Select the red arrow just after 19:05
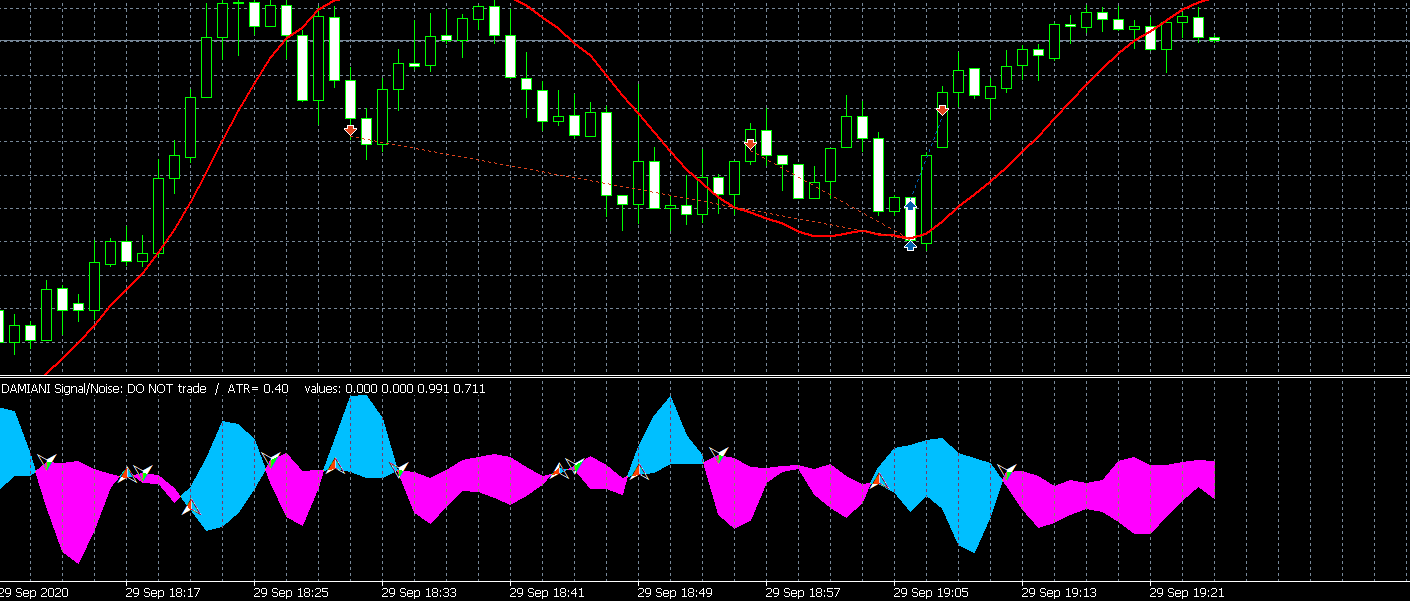 [x=942, y=110]
